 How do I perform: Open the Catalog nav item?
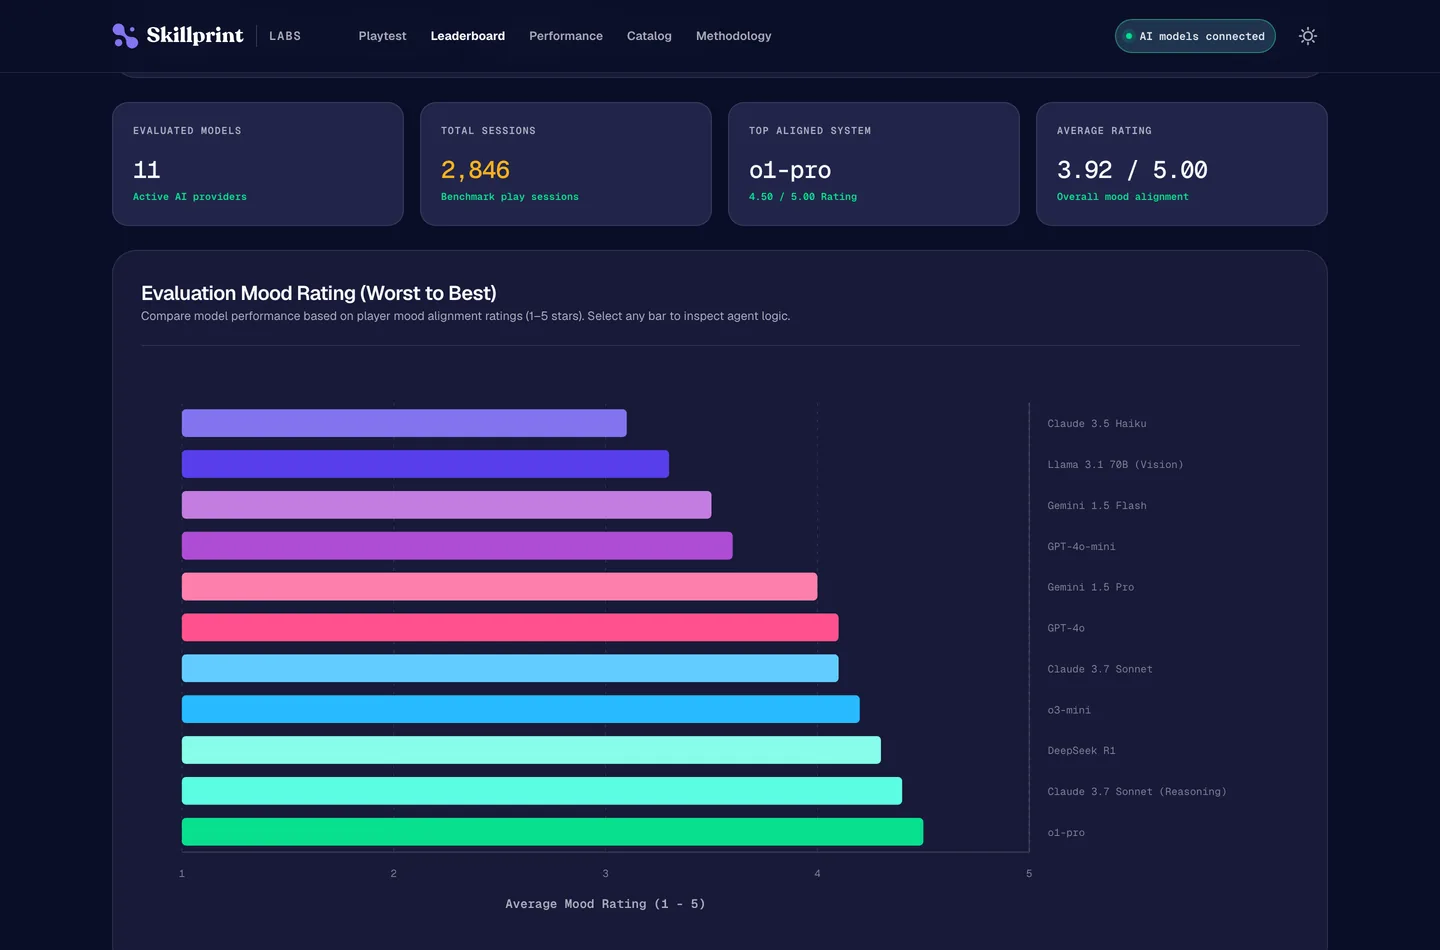[649, 36]
